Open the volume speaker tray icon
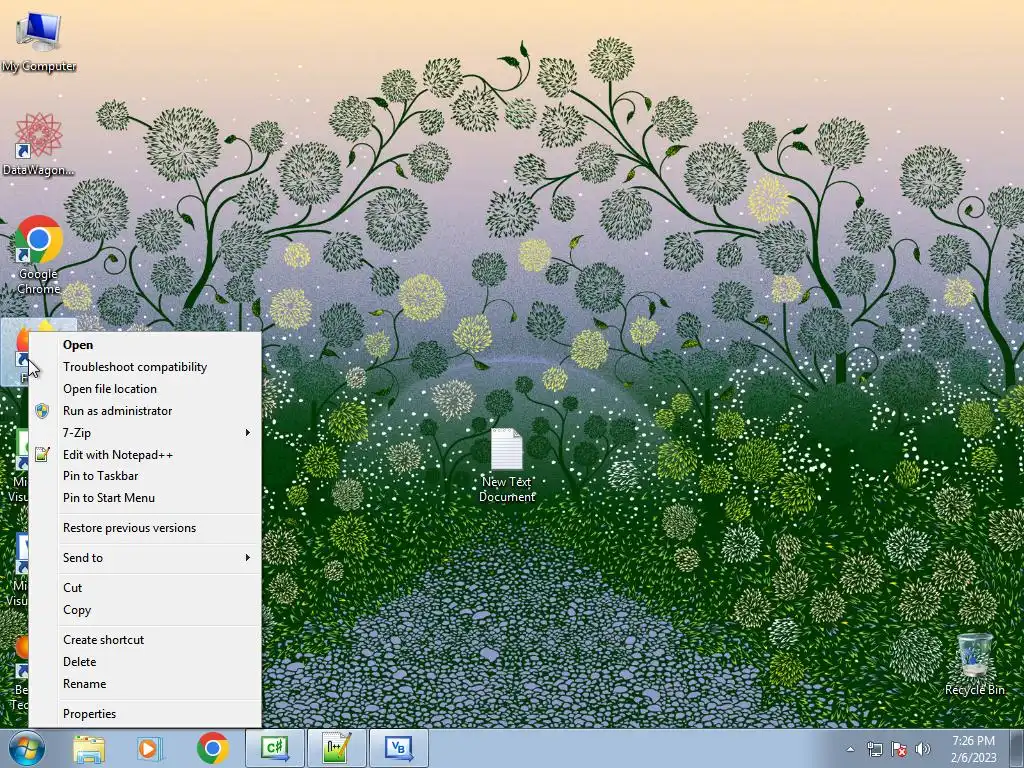The height and width of the screenshot is (768, 1024). click(x=923, y=749)
